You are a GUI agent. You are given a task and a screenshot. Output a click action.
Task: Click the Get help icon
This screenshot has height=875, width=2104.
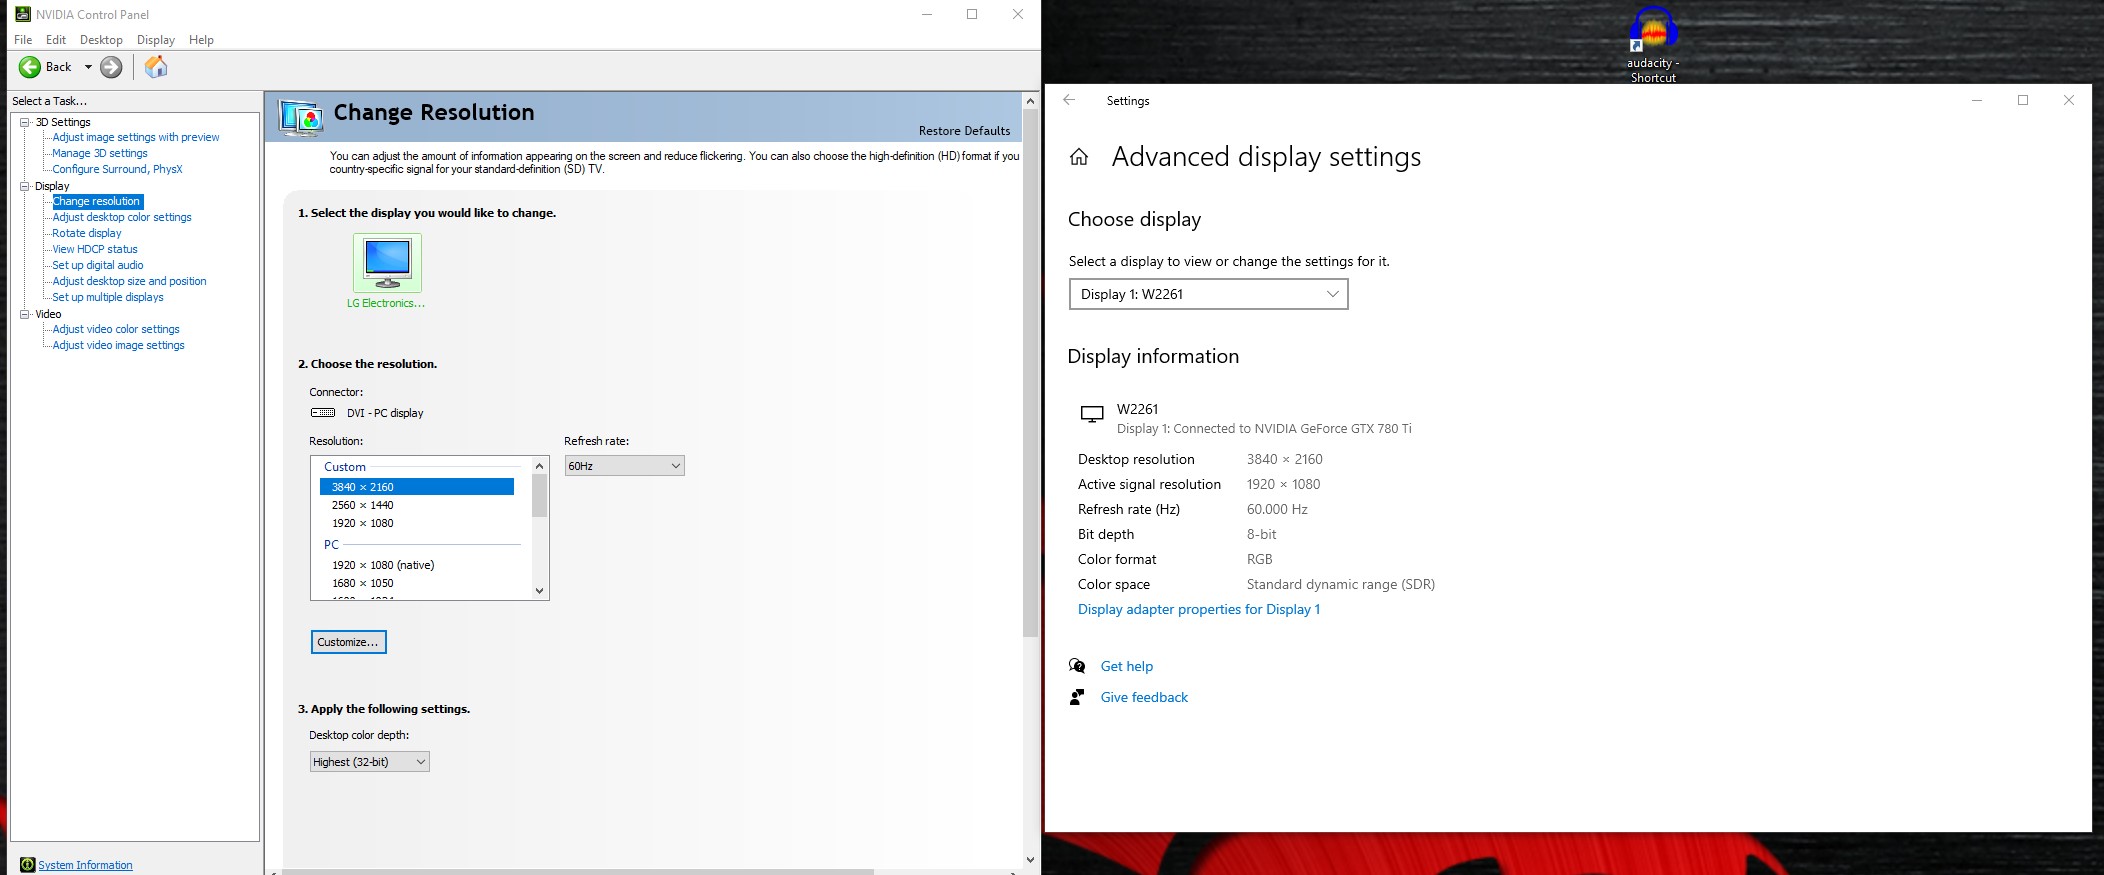(1077, 666)
